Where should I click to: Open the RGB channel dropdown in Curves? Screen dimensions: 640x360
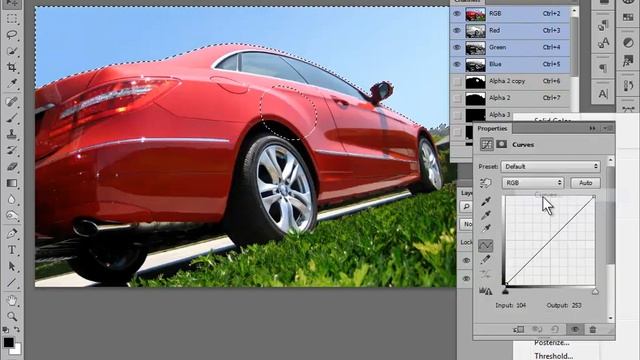533,183
